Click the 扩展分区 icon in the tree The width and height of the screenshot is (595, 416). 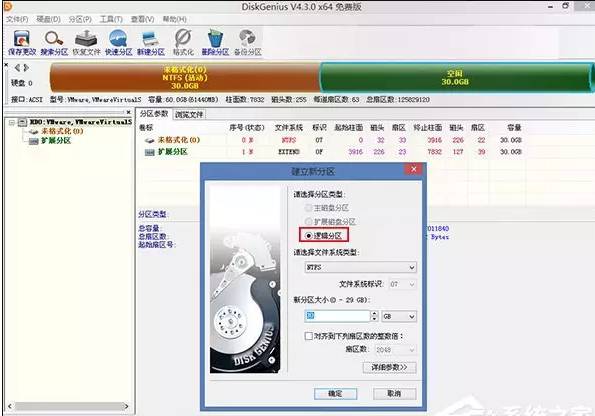point(34,141)
